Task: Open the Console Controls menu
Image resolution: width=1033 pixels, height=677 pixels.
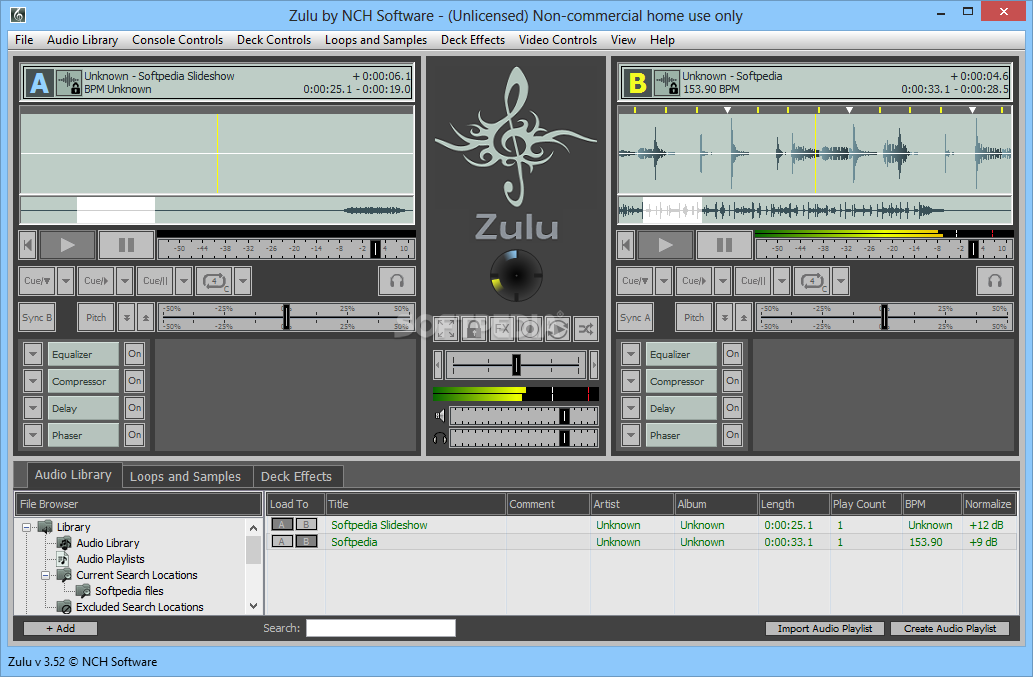Action: 177,40
